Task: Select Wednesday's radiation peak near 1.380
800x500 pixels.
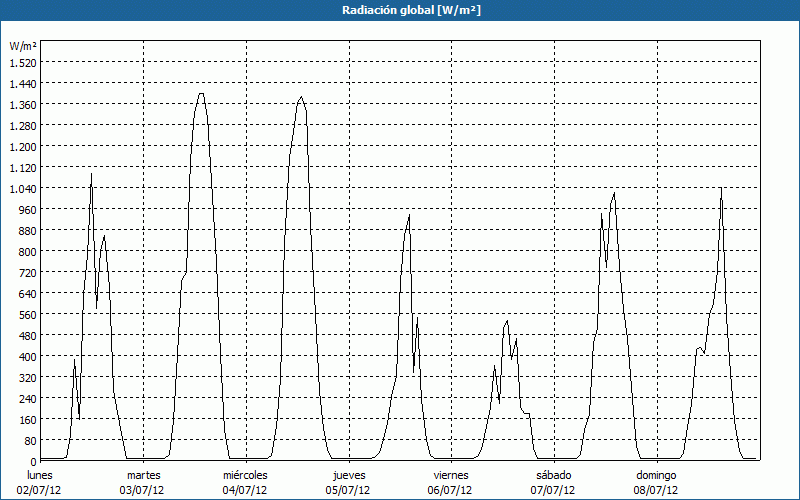Action: 301,97
